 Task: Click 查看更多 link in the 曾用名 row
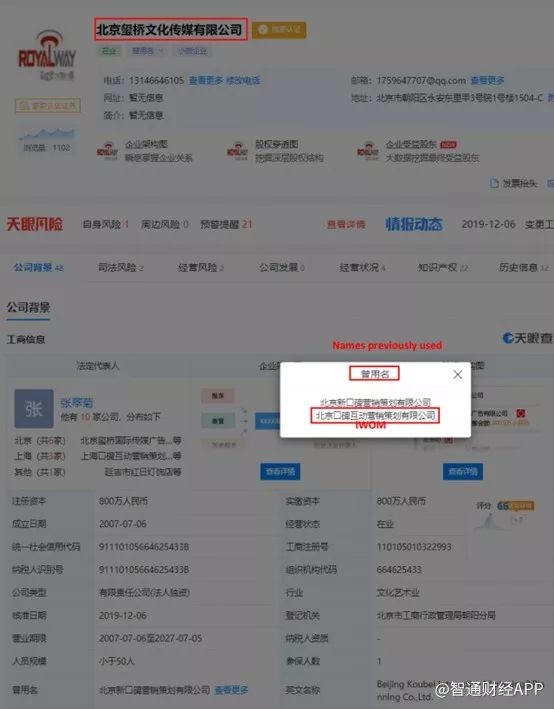click(x=231, y=690)
